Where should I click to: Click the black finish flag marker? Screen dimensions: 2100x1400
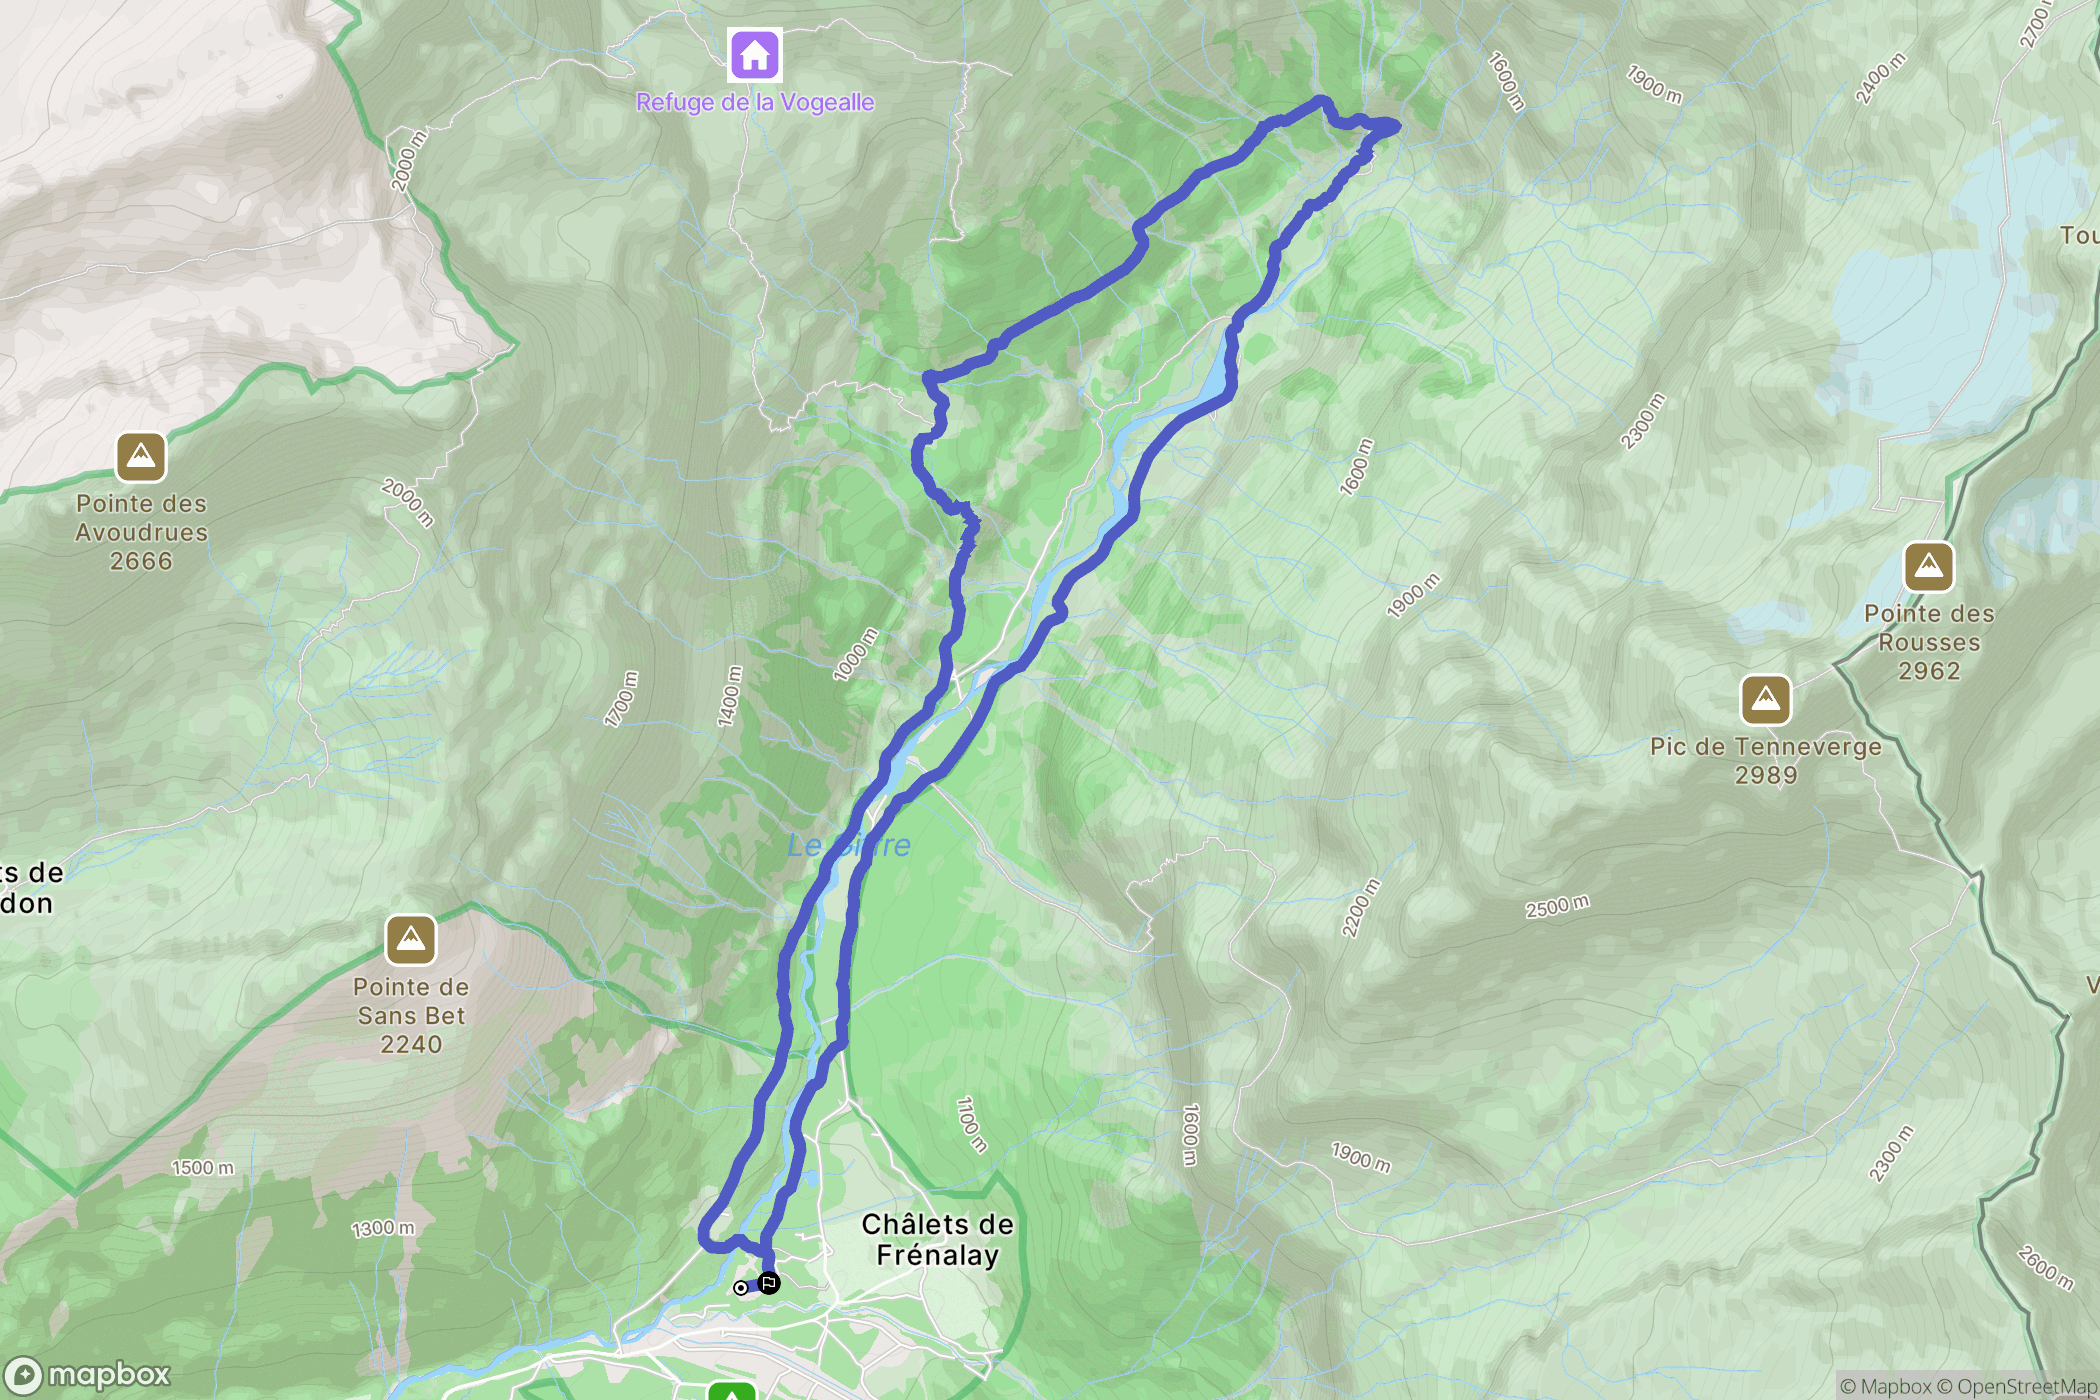click(x=769, y=1283)
